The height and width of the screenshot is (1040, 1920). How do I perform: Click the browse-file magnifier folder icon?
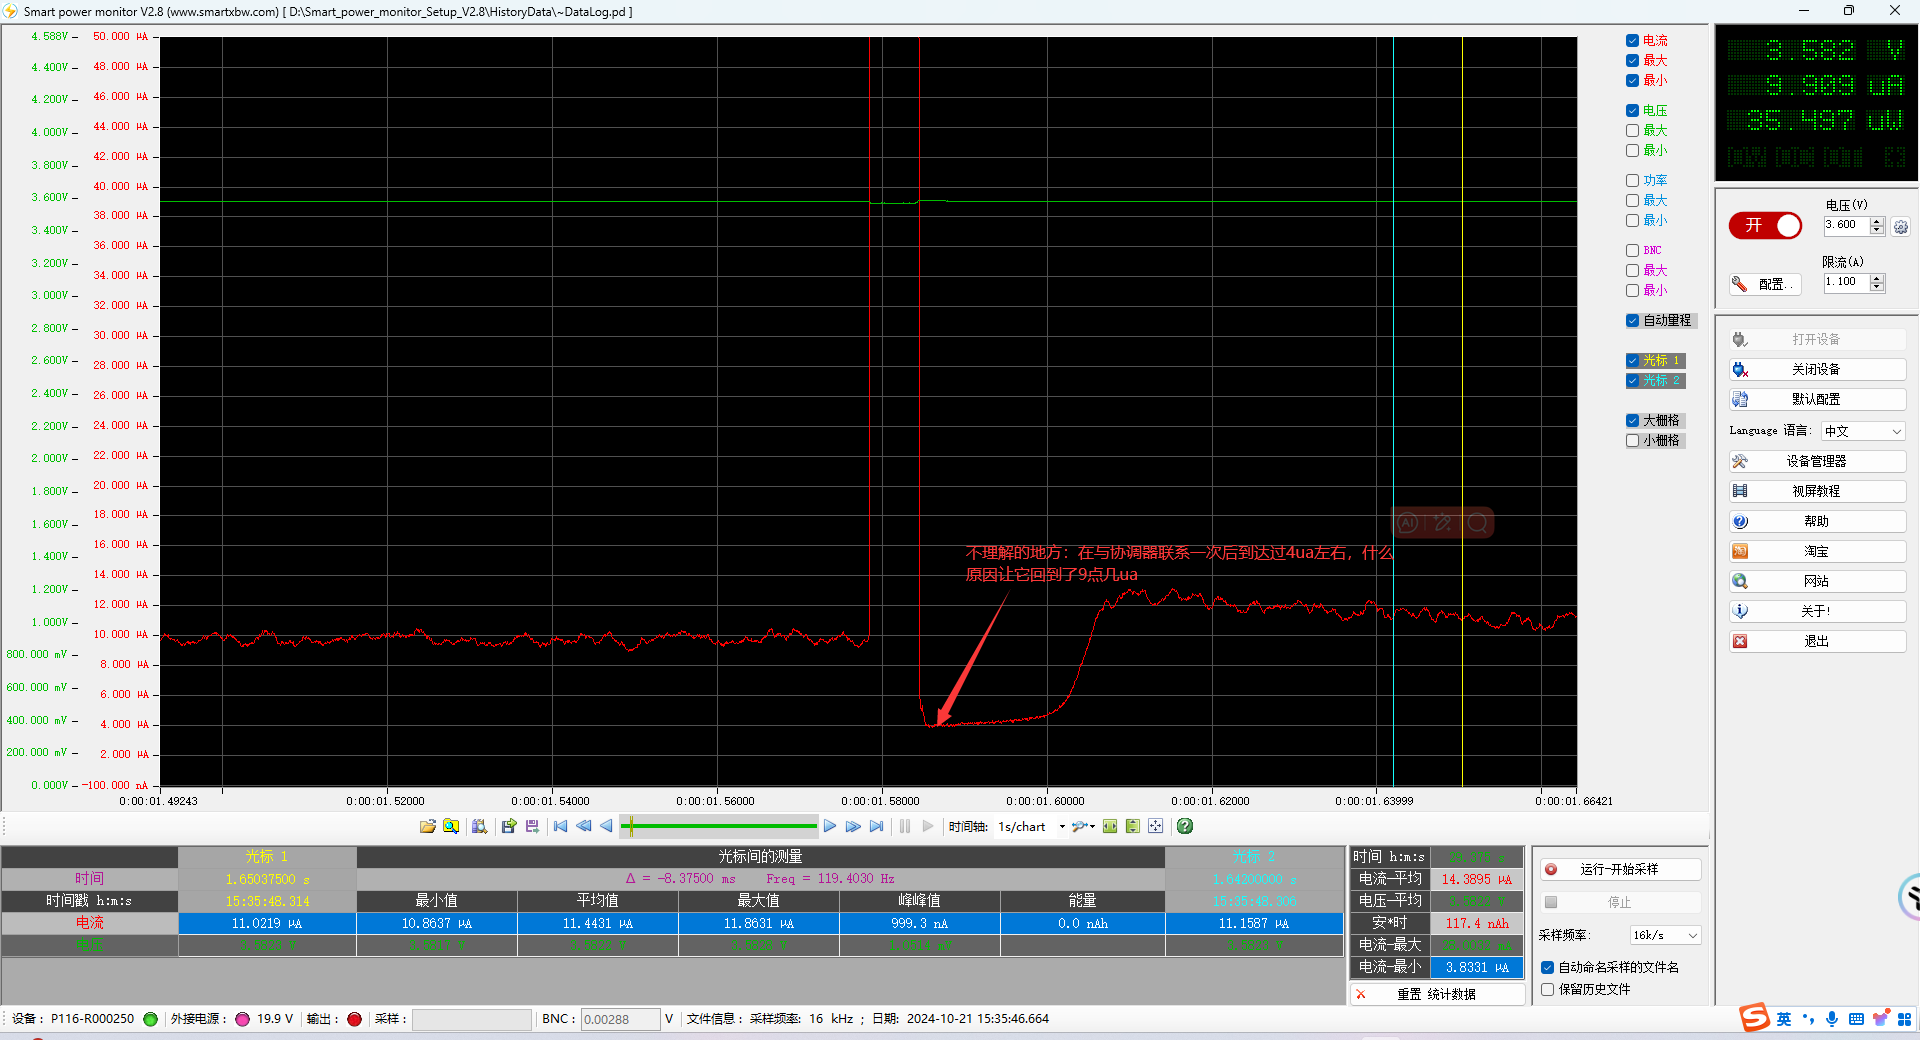point(451,826)
